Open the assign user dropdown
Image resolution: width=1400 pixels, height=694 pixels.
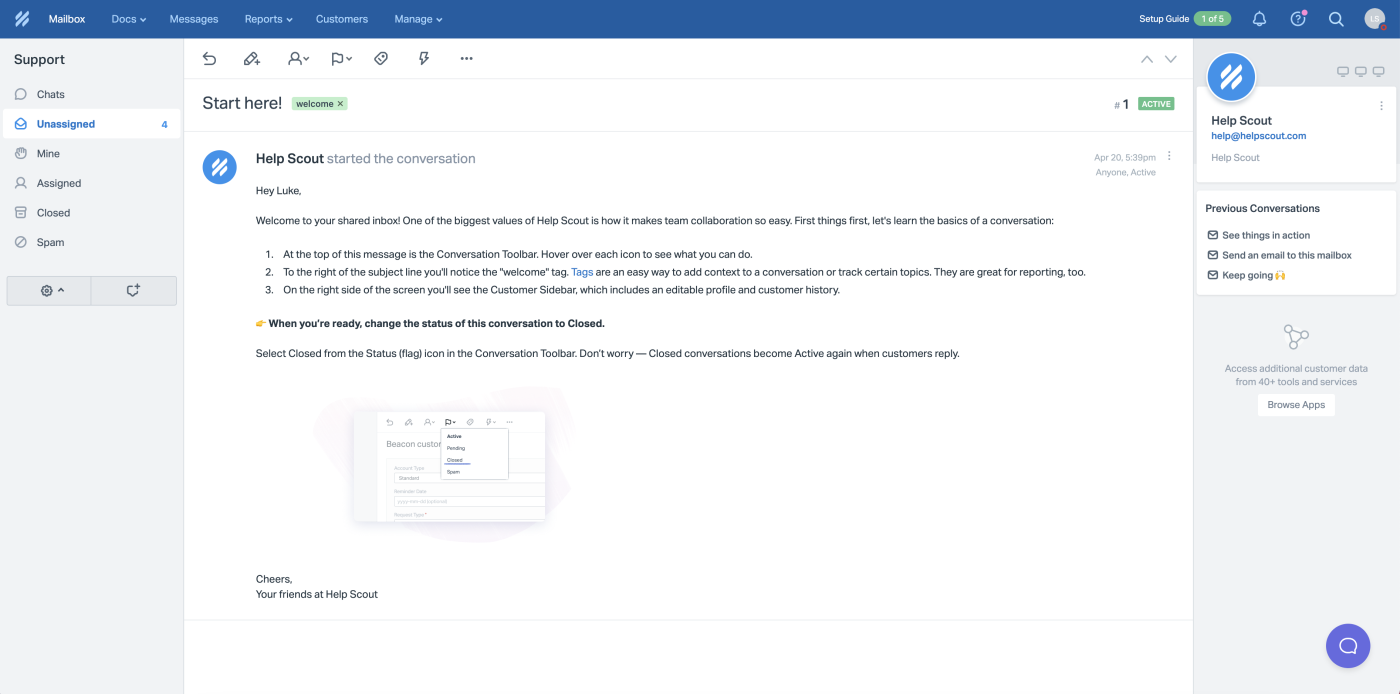[x=298, y=59]
